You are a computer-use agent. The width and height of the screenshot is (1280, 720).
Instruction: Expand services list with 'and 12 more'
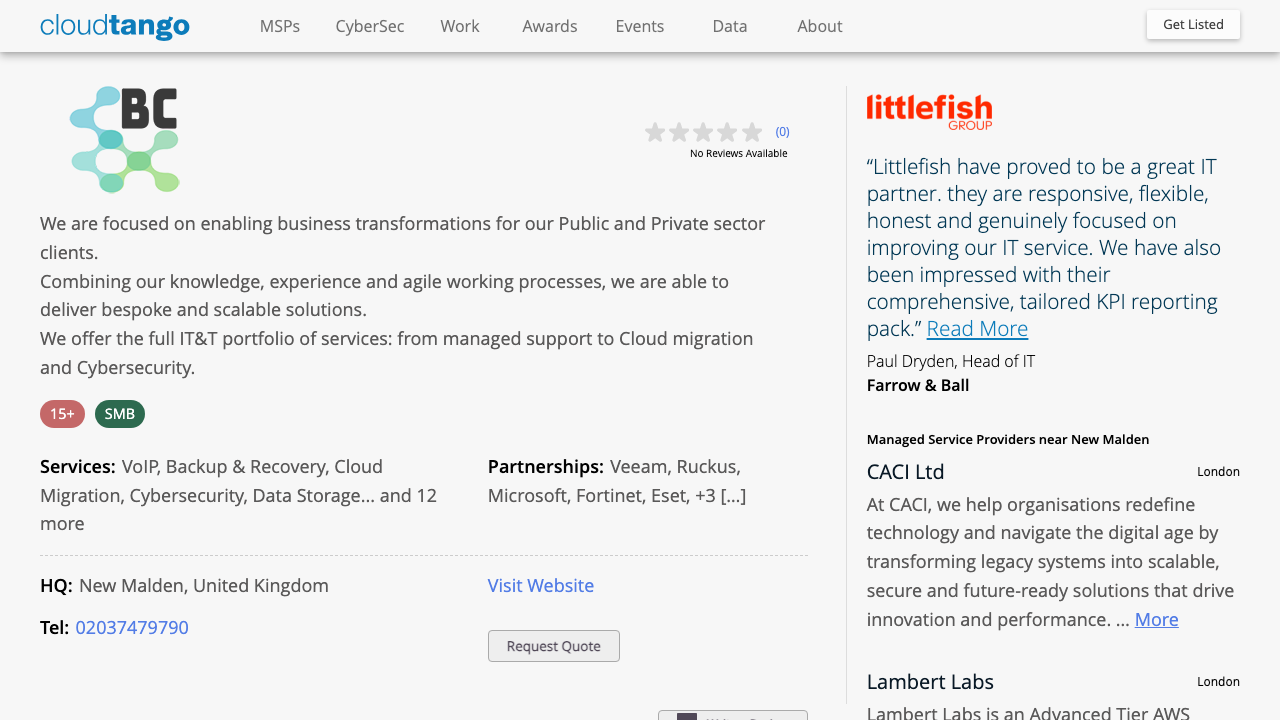408,495
